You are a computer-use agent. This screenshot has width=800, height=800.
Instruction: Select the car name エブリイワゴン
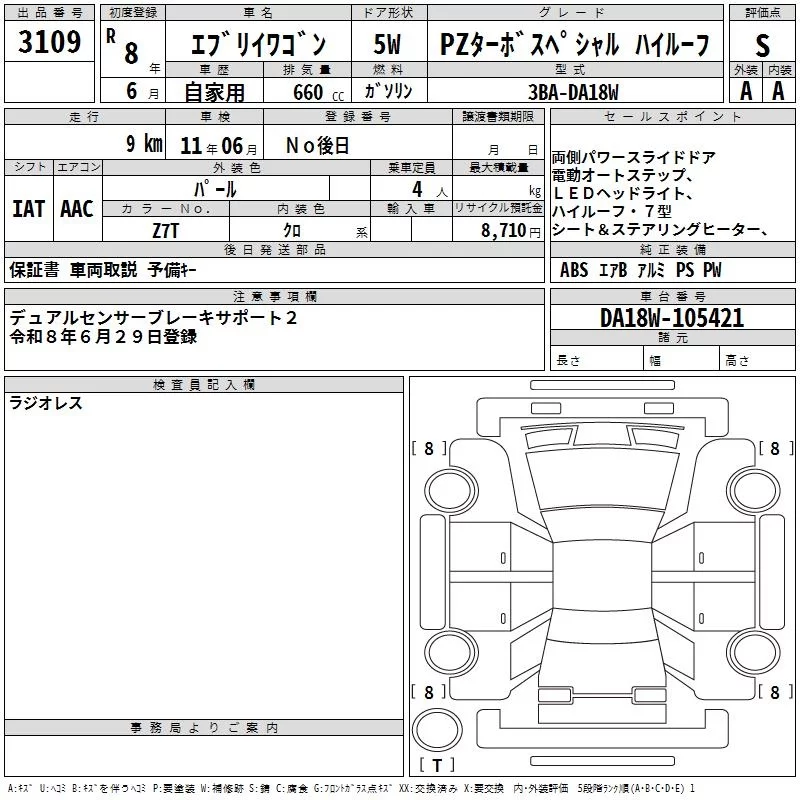point(258,44)
